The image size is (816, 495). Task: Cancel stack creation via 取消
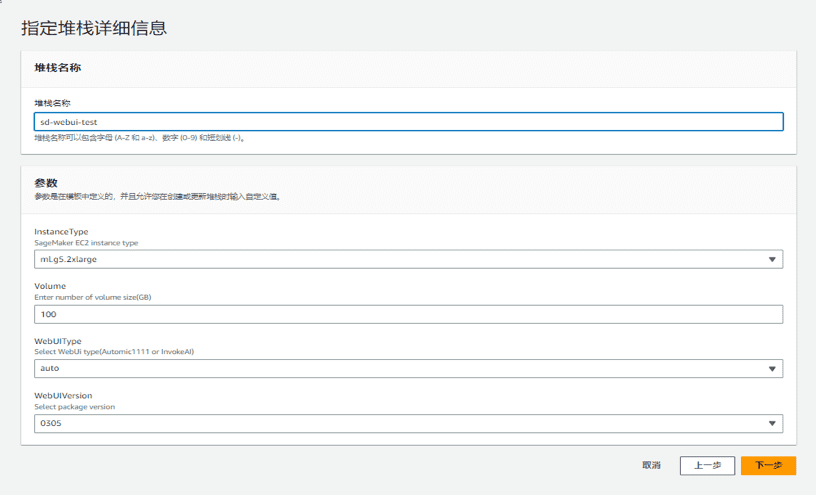651,465
